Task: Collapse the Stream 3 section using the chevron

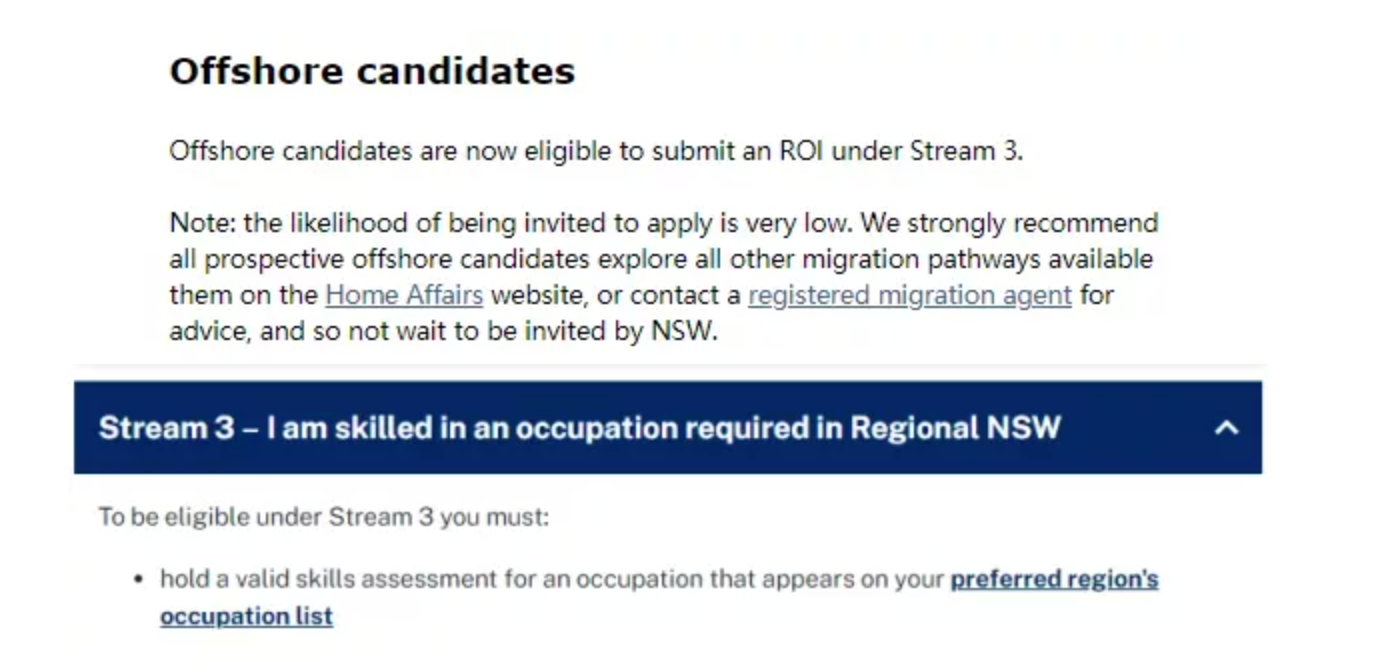Action: pyautogui.click(x=1226, y=428)
